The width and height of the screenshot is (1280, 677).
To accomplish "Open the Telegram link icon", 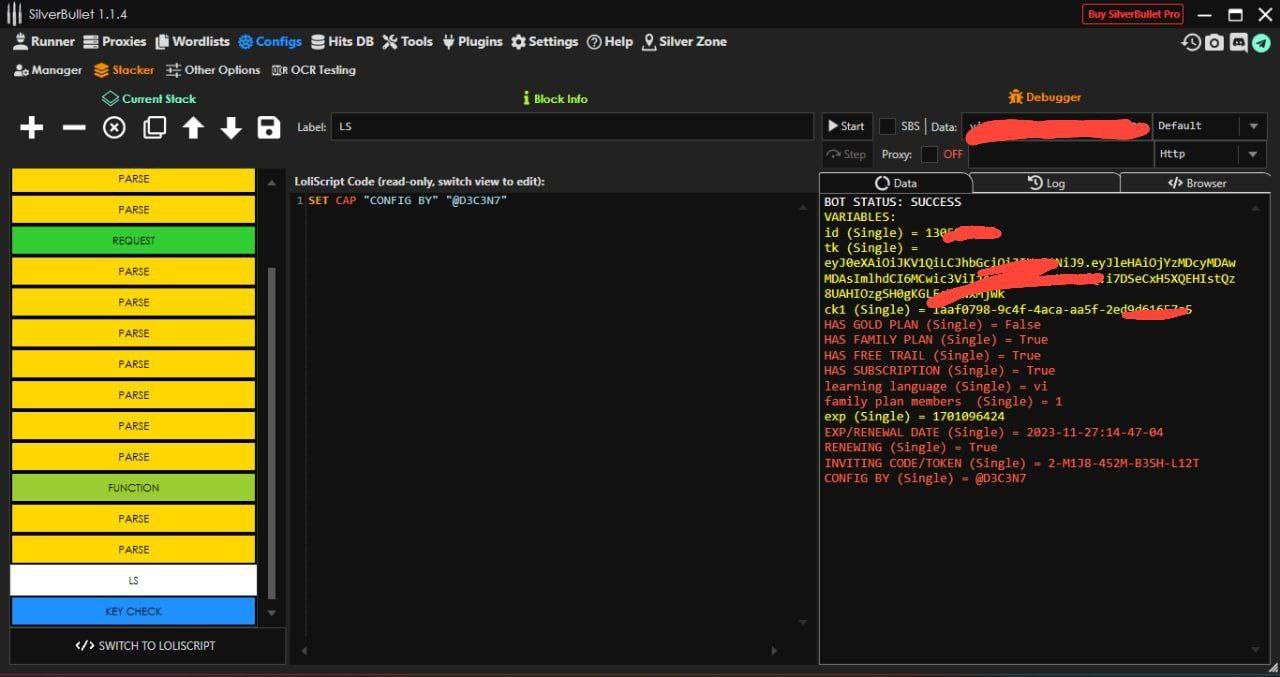I will [x=1261, y=42].
